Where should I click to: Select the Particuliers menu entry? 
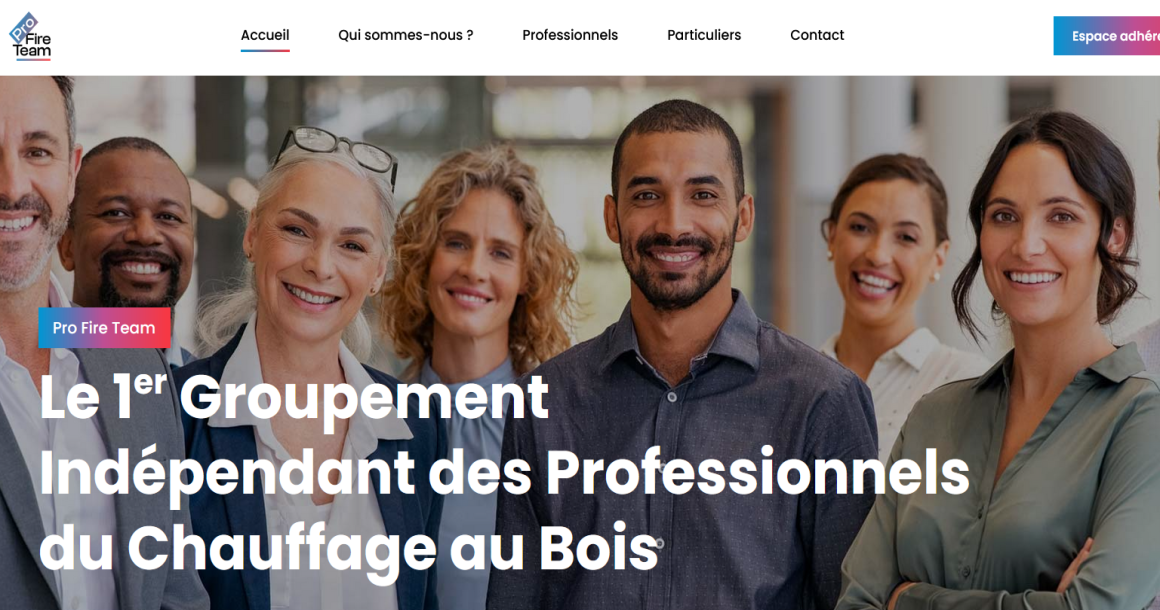[x=704, y=35]
